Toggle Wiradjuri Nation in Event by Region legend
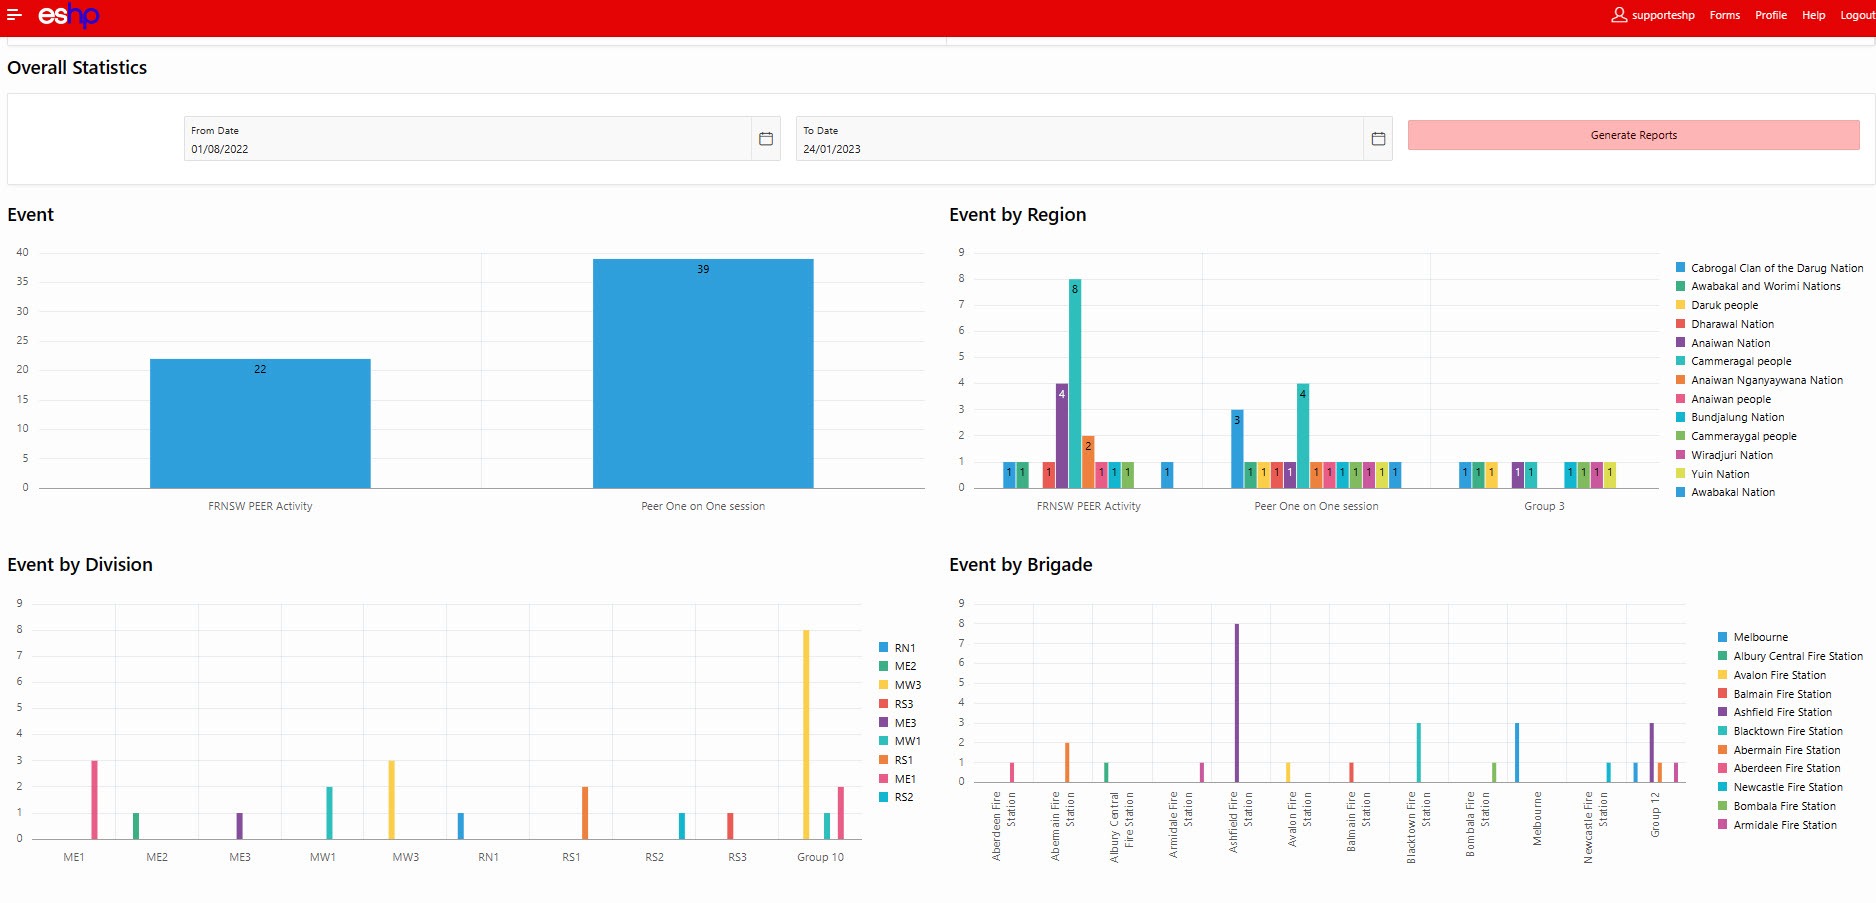This screenshot has height=903, width=1876. click(1731, 455)
